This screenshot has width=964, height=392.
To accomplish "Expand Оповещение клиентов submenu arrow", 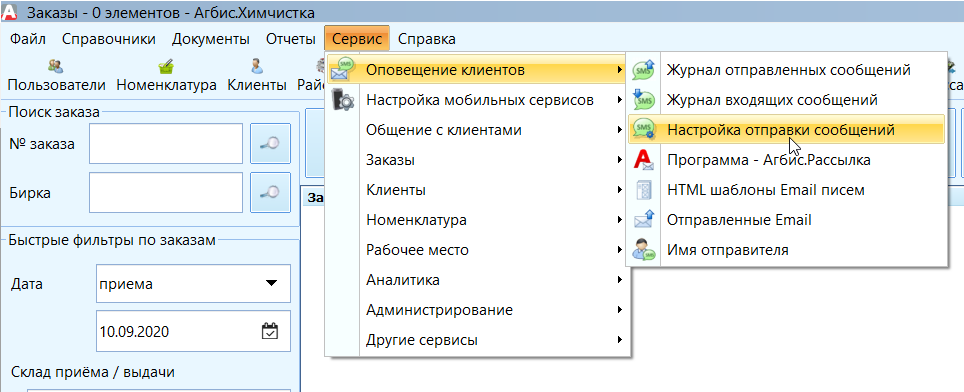I will (620, 70).
